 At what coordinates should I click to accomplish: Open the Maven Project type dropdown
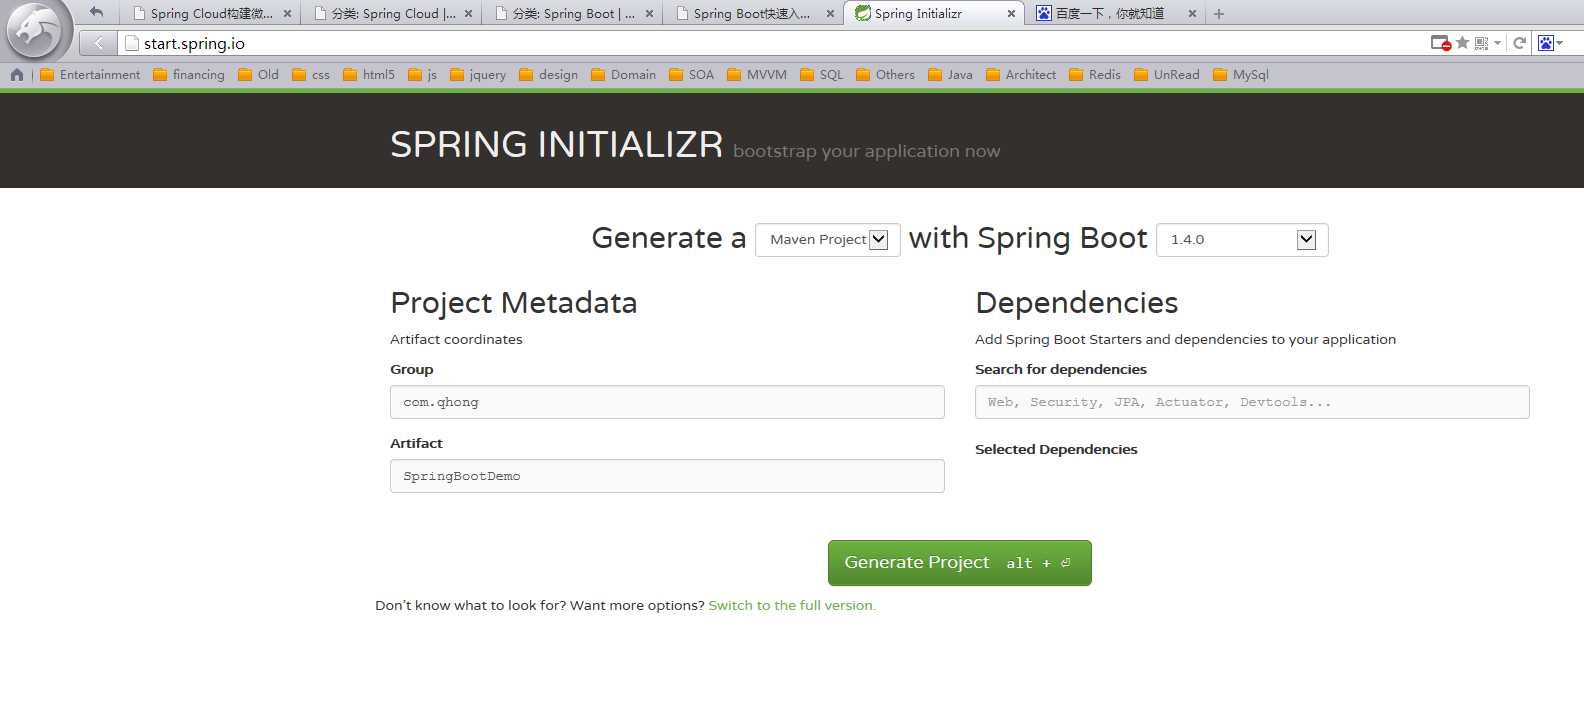tap(828, 240)
